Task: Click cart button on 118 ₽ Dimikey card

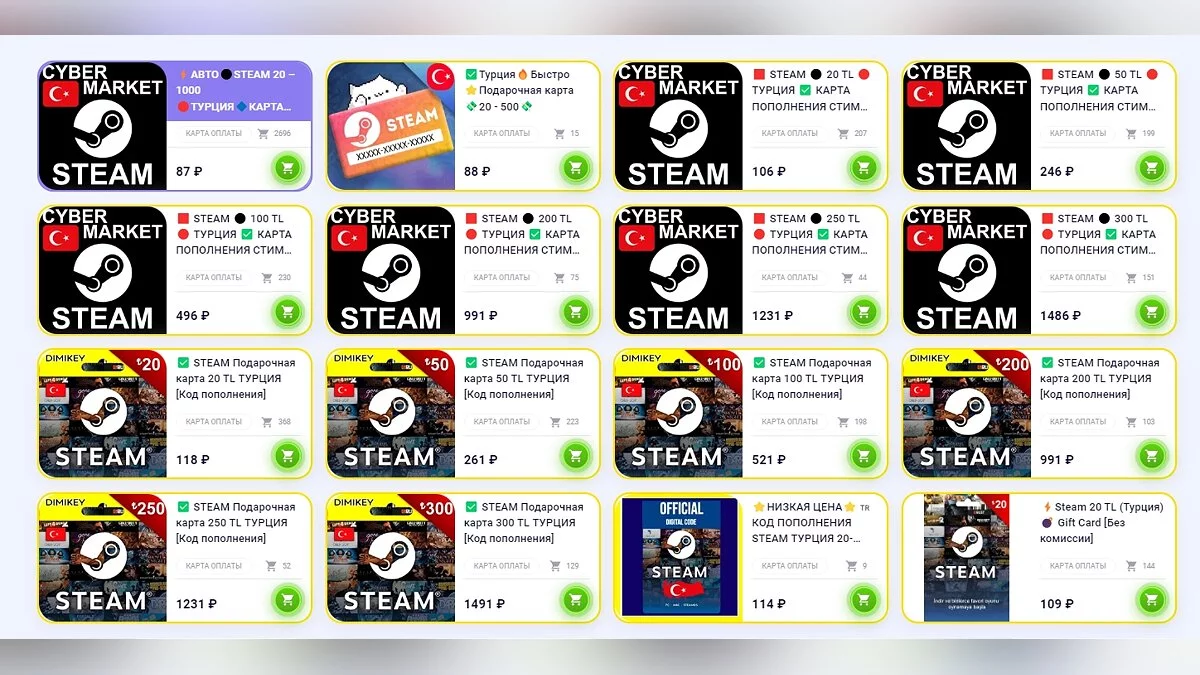Action: tap(288, 456)
